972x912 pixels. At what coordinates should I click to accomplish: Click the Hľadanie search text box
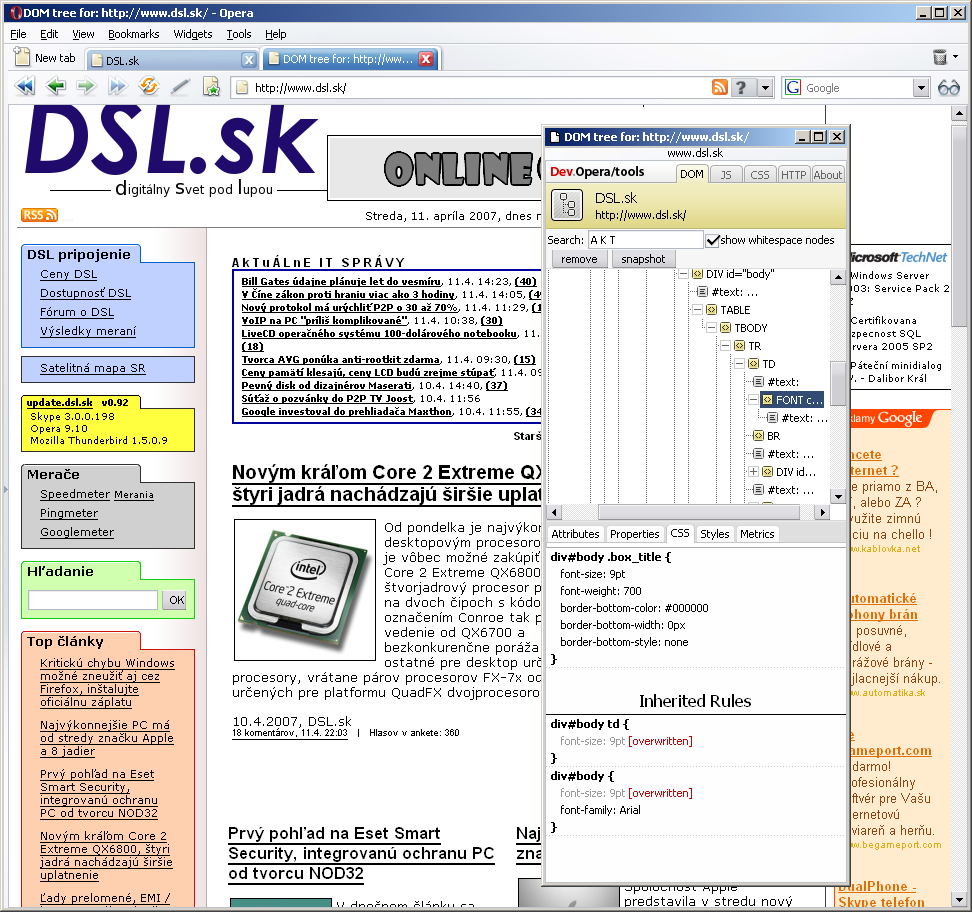[93, 600]
